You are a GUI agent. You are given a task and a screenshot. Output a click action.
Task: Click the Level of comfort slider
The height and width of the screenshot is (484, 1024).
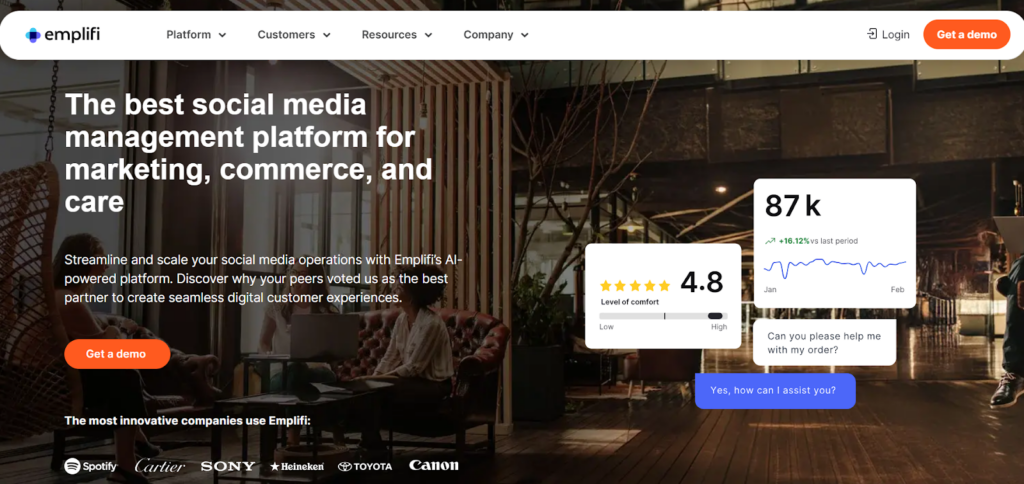pos(662,316)
